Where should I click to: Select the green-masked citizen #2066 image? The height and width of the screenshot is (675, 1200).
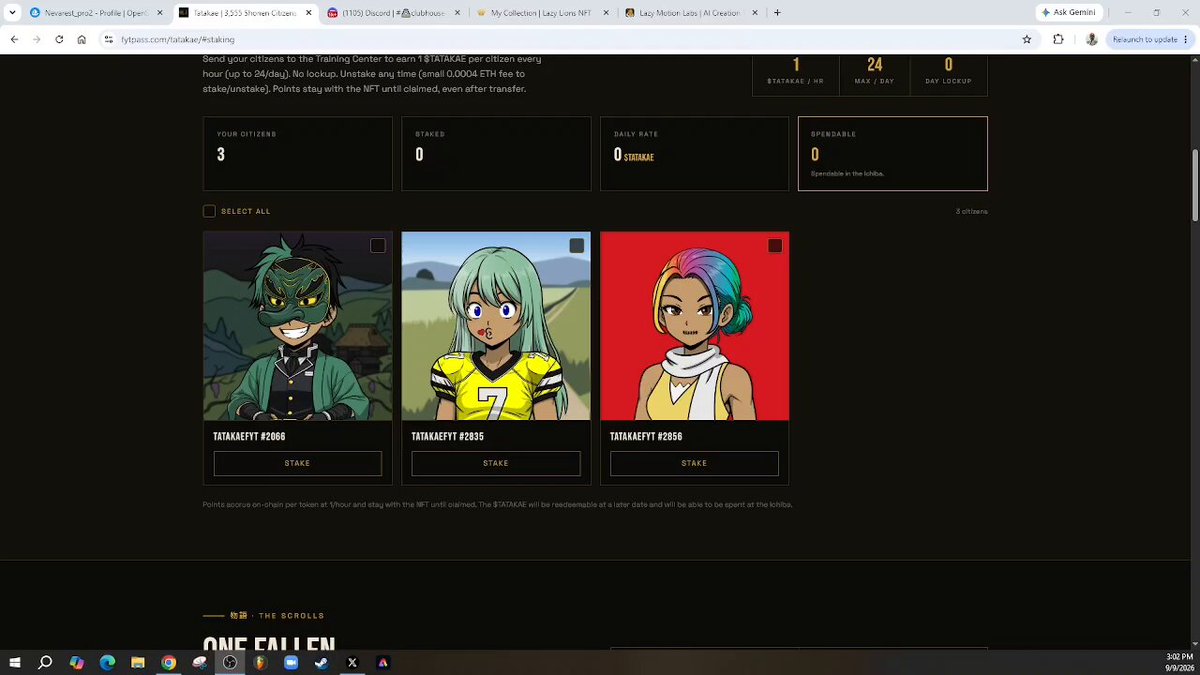[x=298, y=326]
